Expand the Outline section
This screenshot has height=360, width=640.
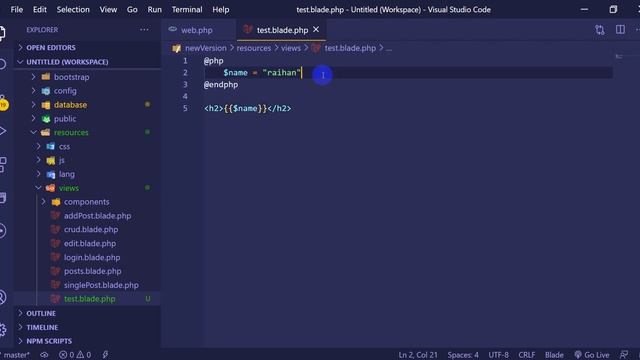(88, 313)
